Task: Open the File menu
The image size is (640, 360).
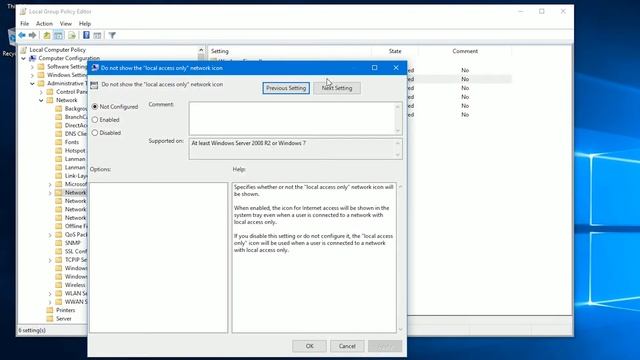Action: 24,24
